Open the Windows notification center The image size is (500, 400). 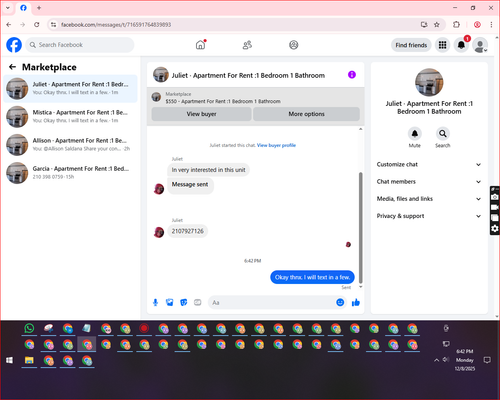487,360
